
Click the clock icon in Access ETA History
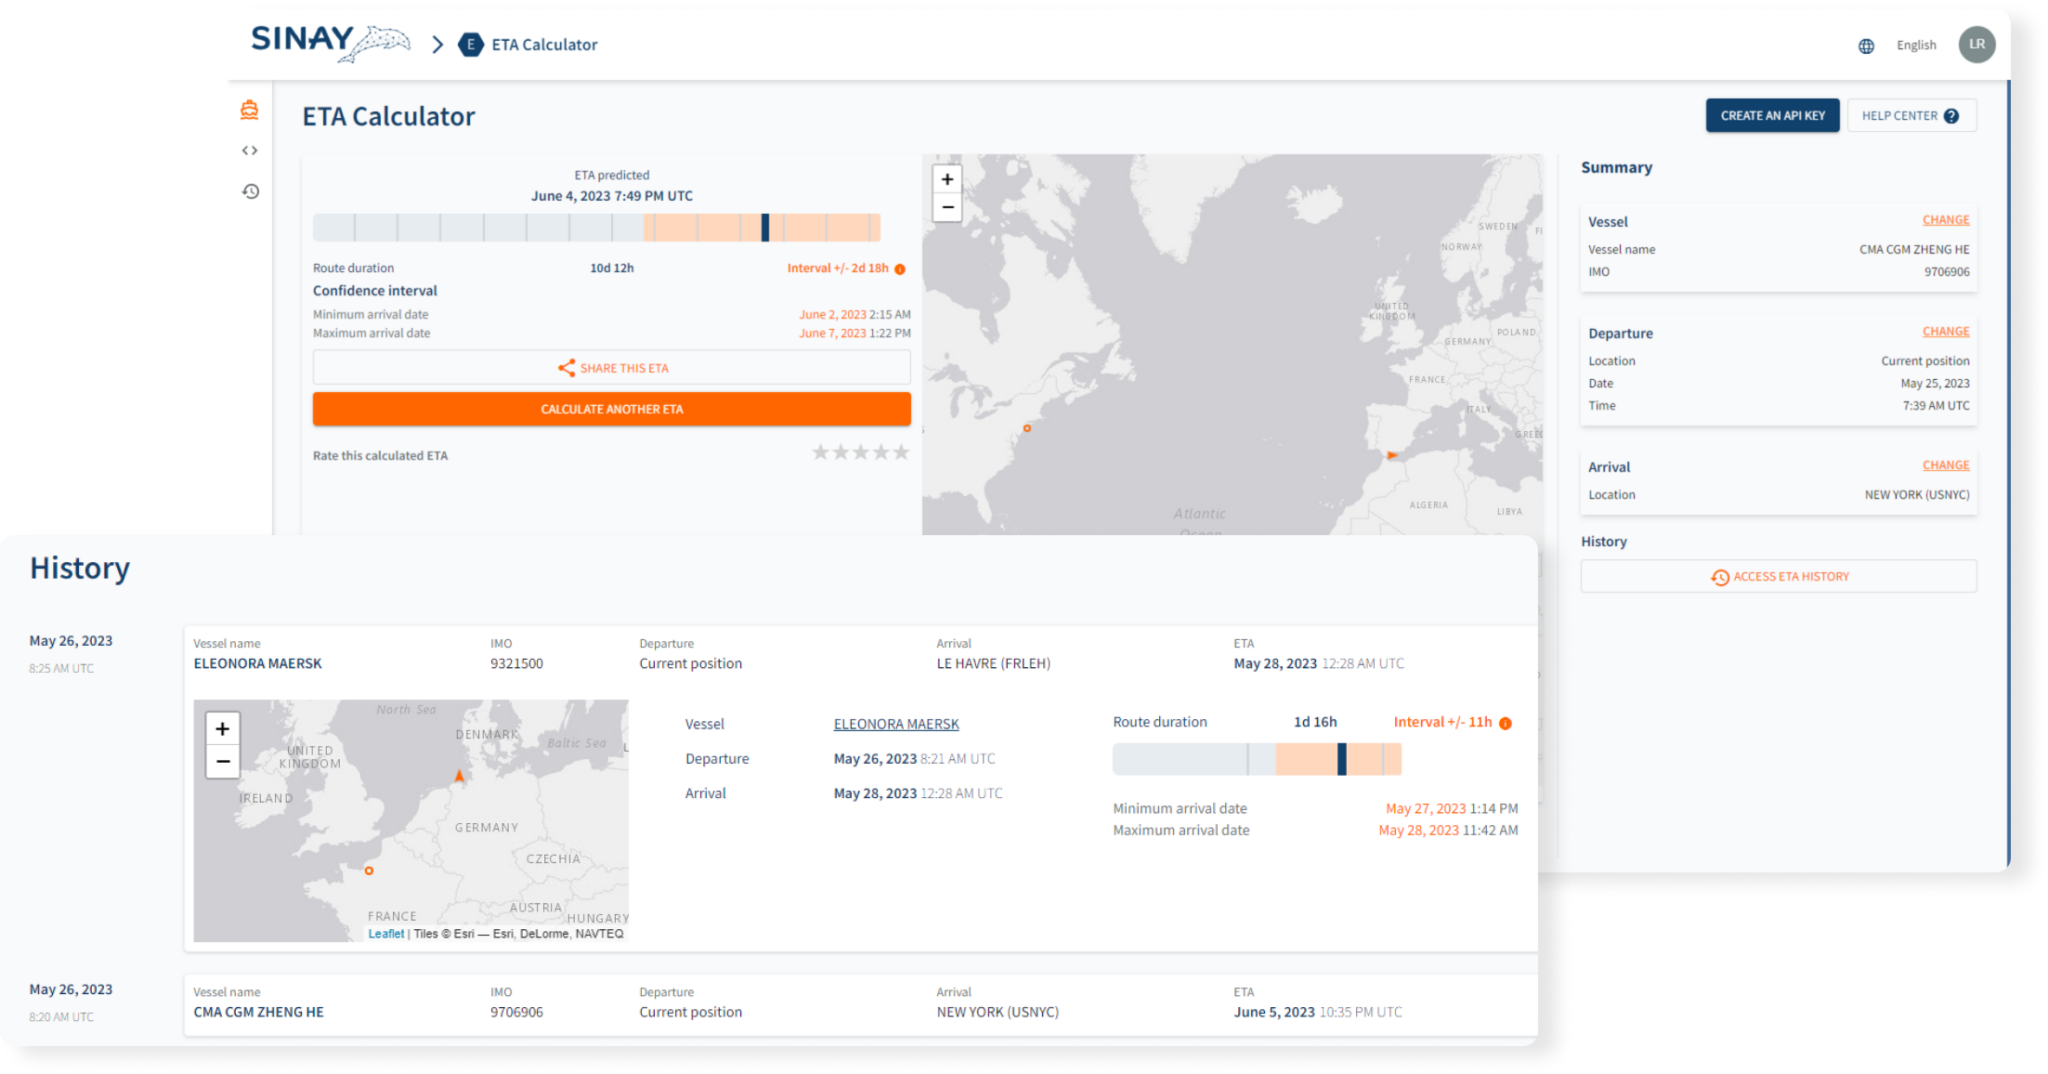point(1719,577)
